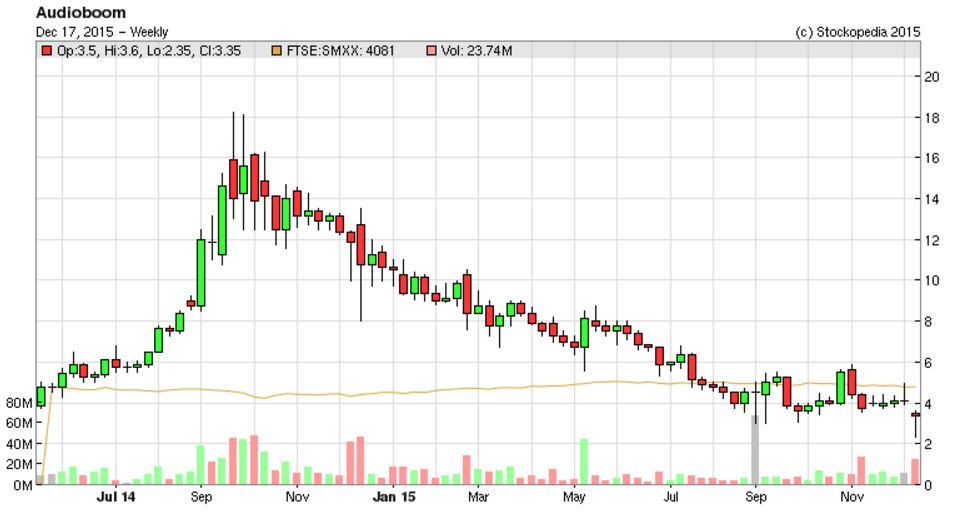Click the price axis label '6'
The height and width of the screenshot is (512, 964).
click(x=928, y=363)
